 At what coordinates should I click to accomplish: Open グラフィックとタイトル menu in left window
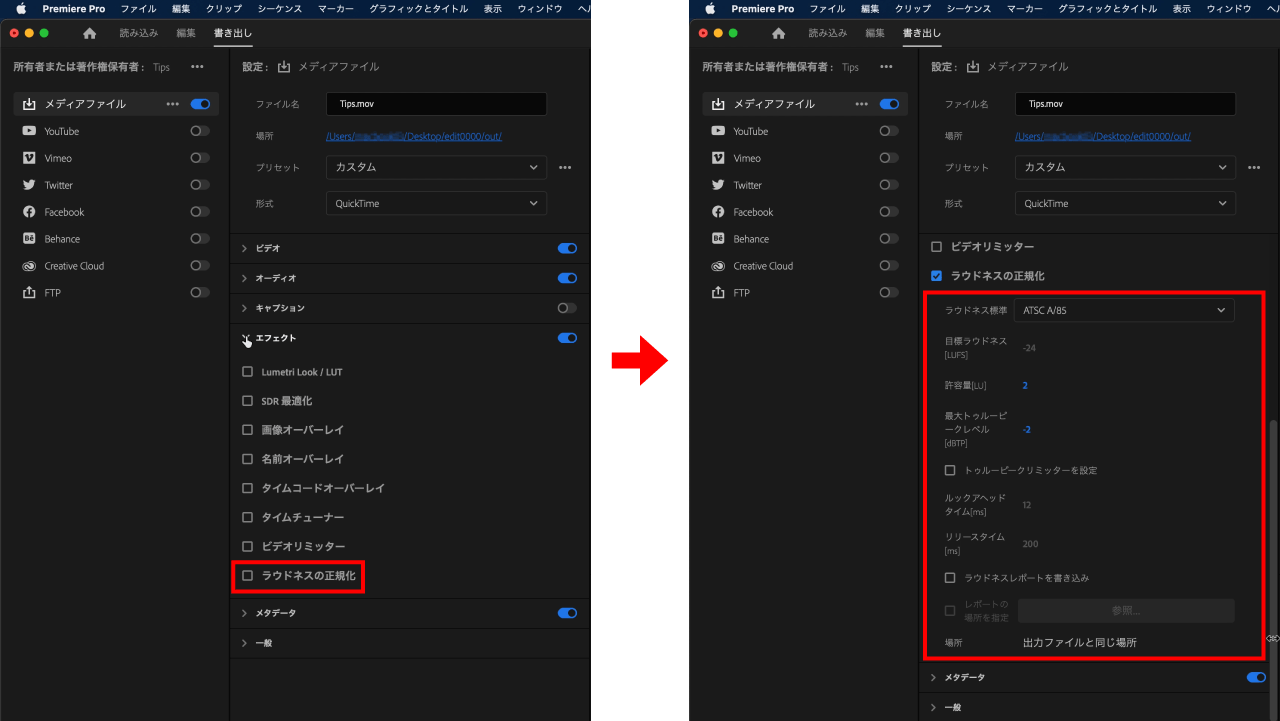pyautogui.click(x=420, y=8)
